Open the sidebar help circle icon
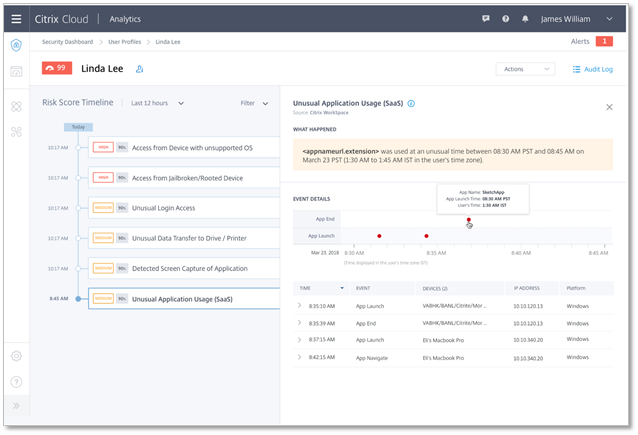Screen dimensions: 638x435 tap(16, 382)
